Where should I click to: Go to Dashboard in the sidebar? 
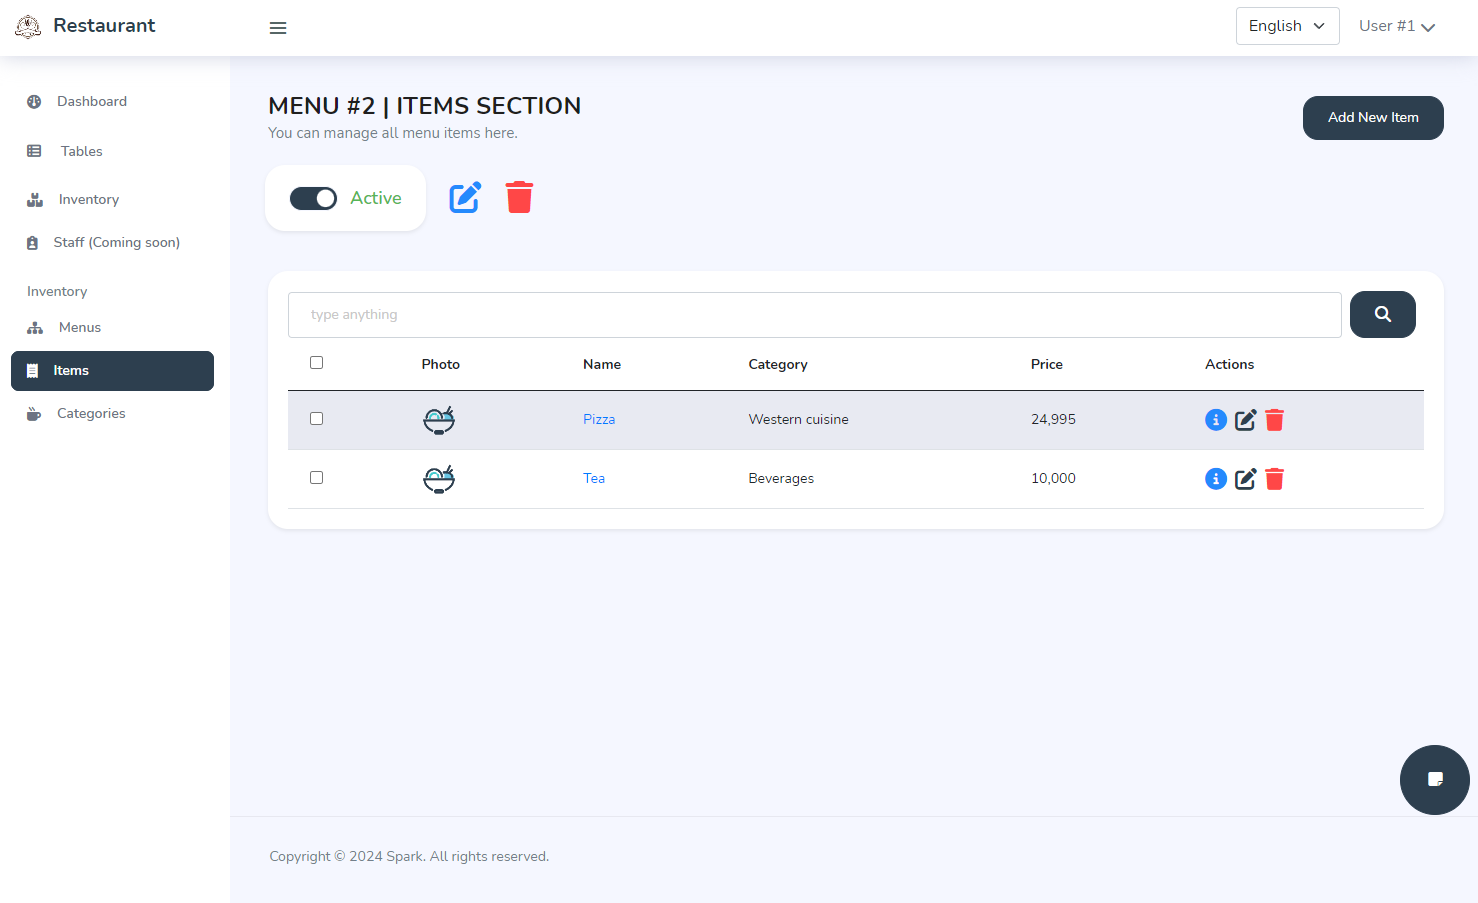pos(91,102)
